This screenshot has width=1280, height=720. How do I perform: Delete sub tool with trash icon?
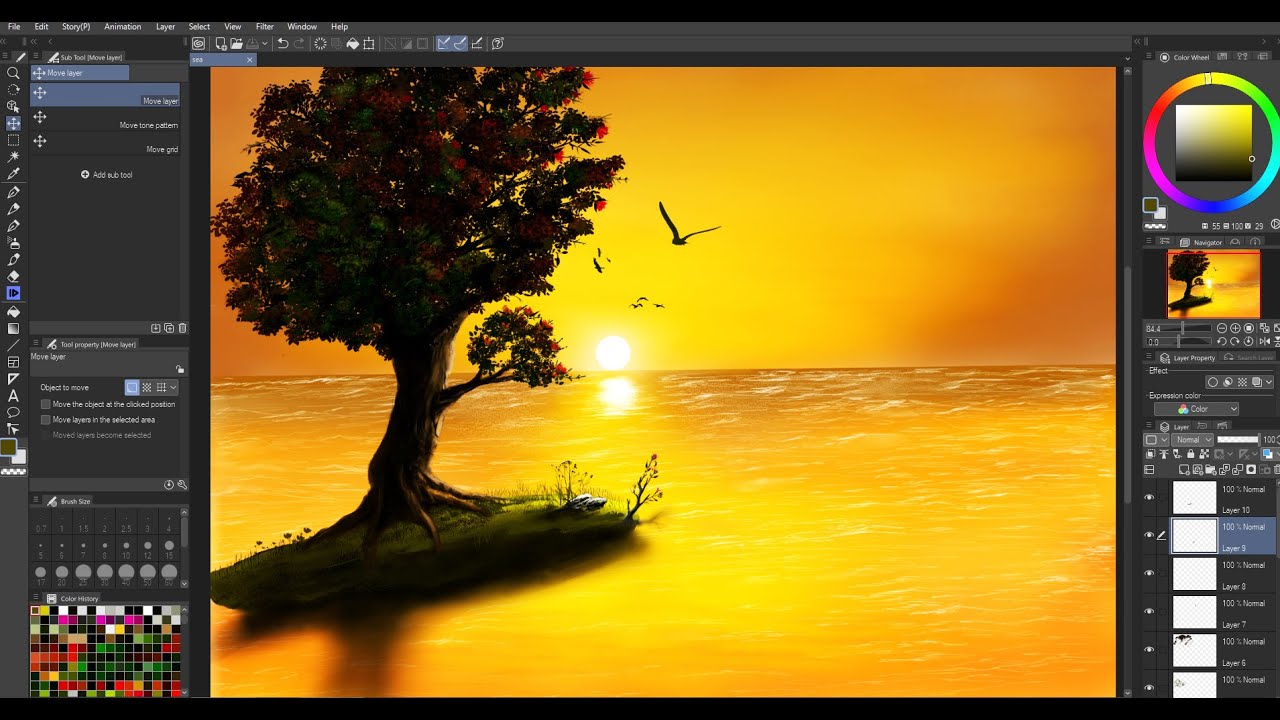pyautogui.click(x=182, y=328)
